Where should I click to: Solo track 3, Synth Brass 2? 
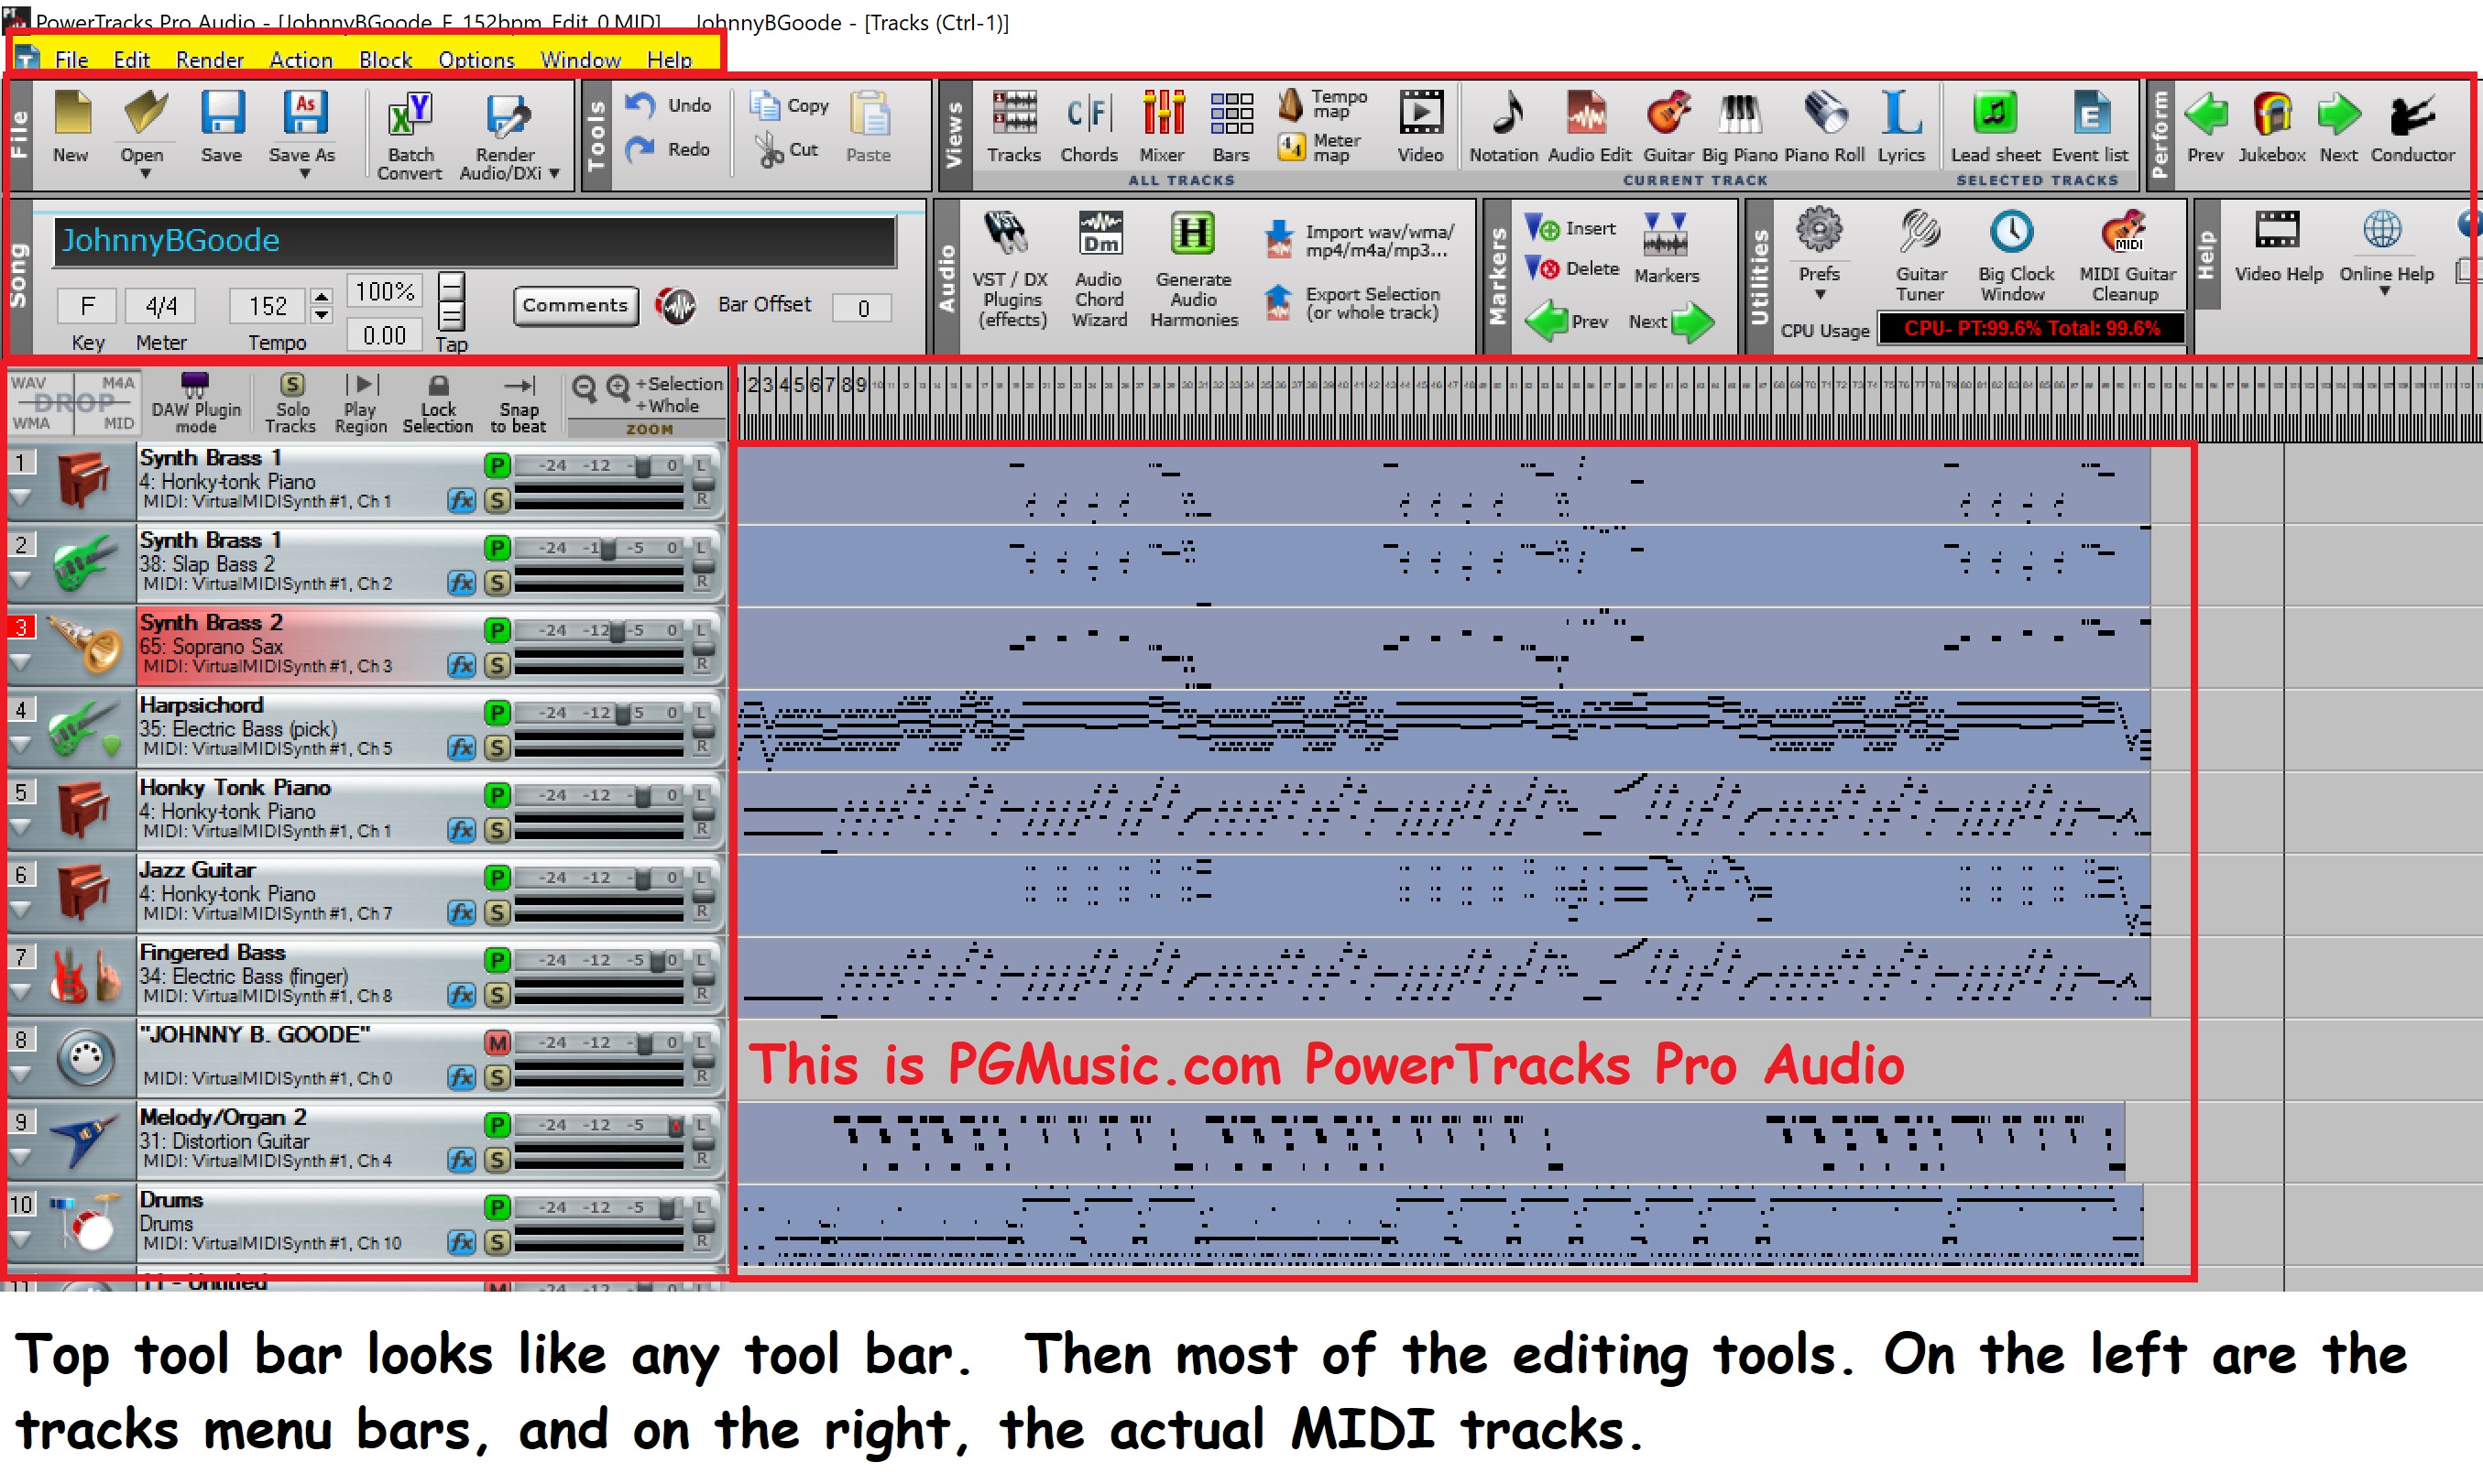coord(497,665)
